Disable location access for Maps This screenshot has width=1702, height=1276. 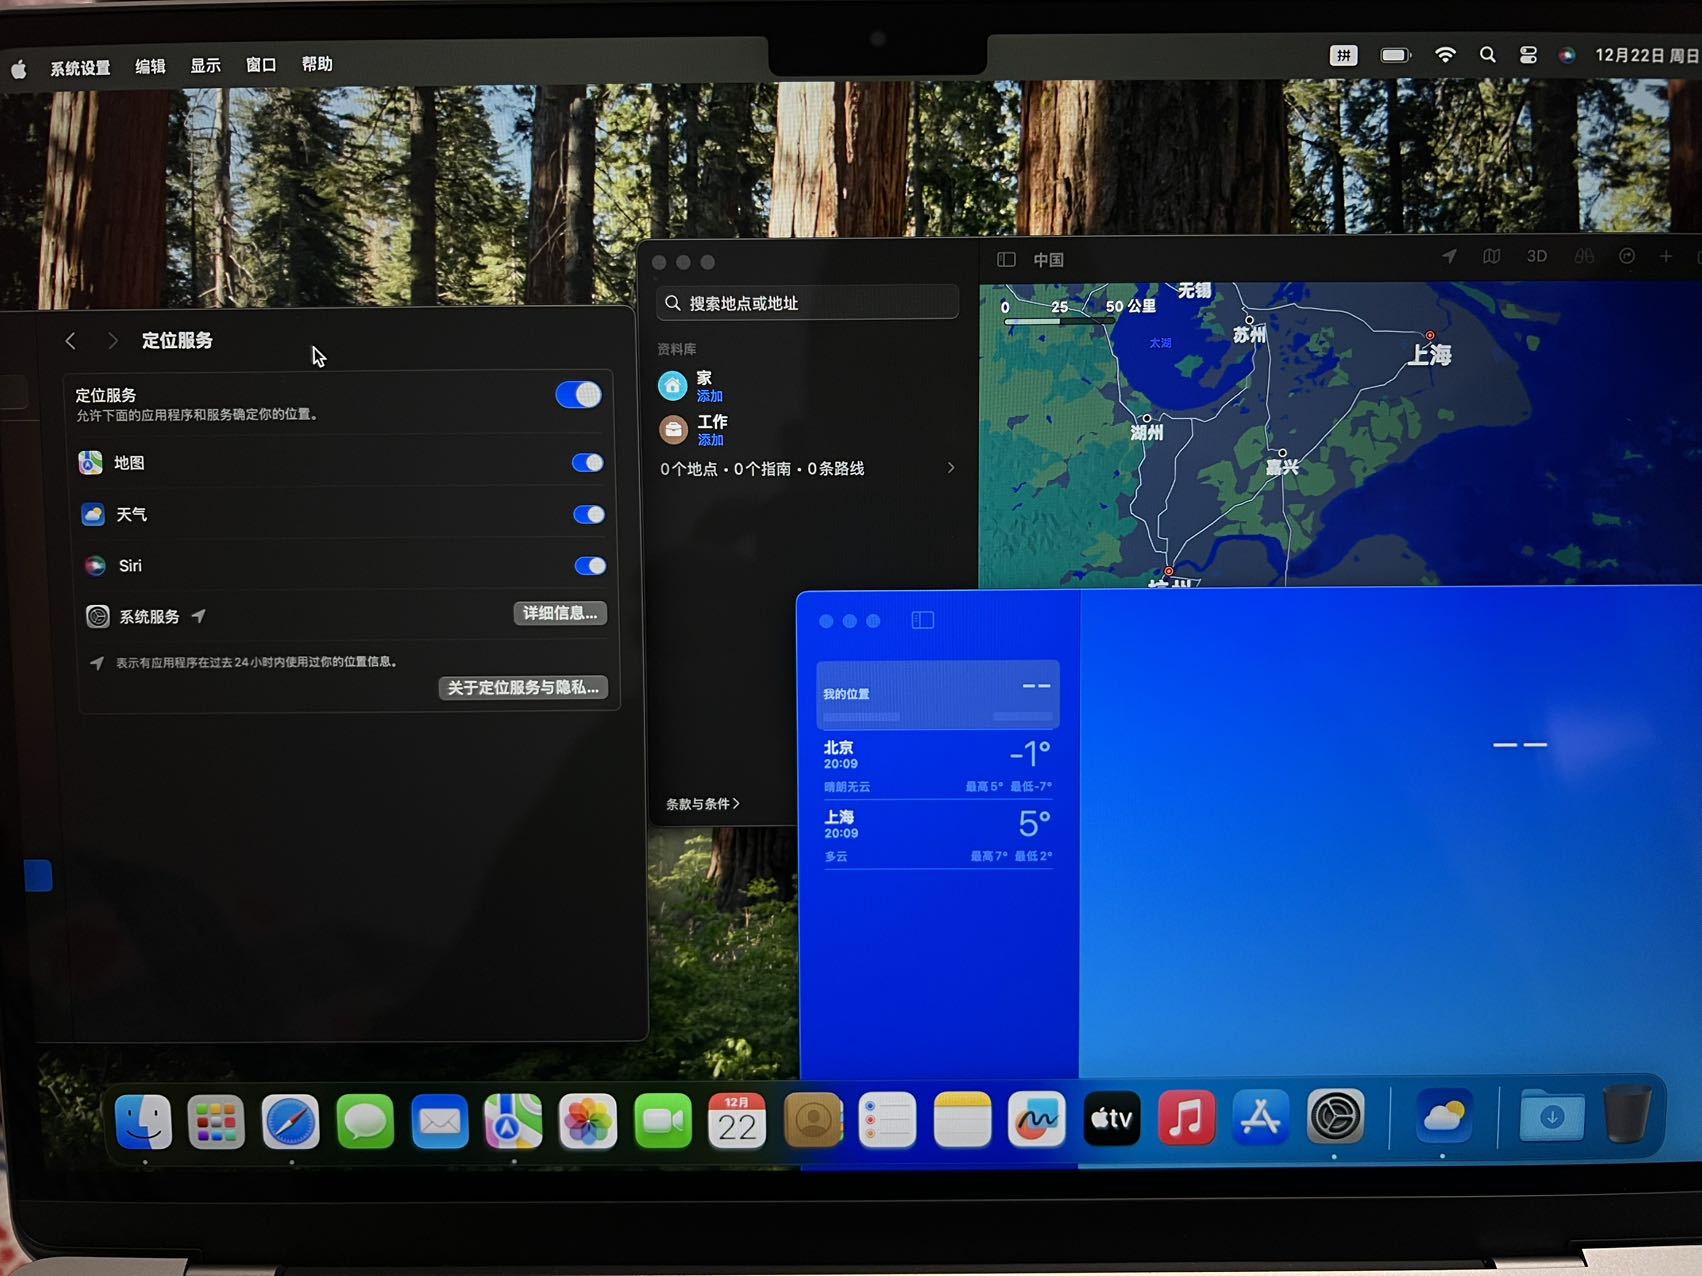pos(587,463)
